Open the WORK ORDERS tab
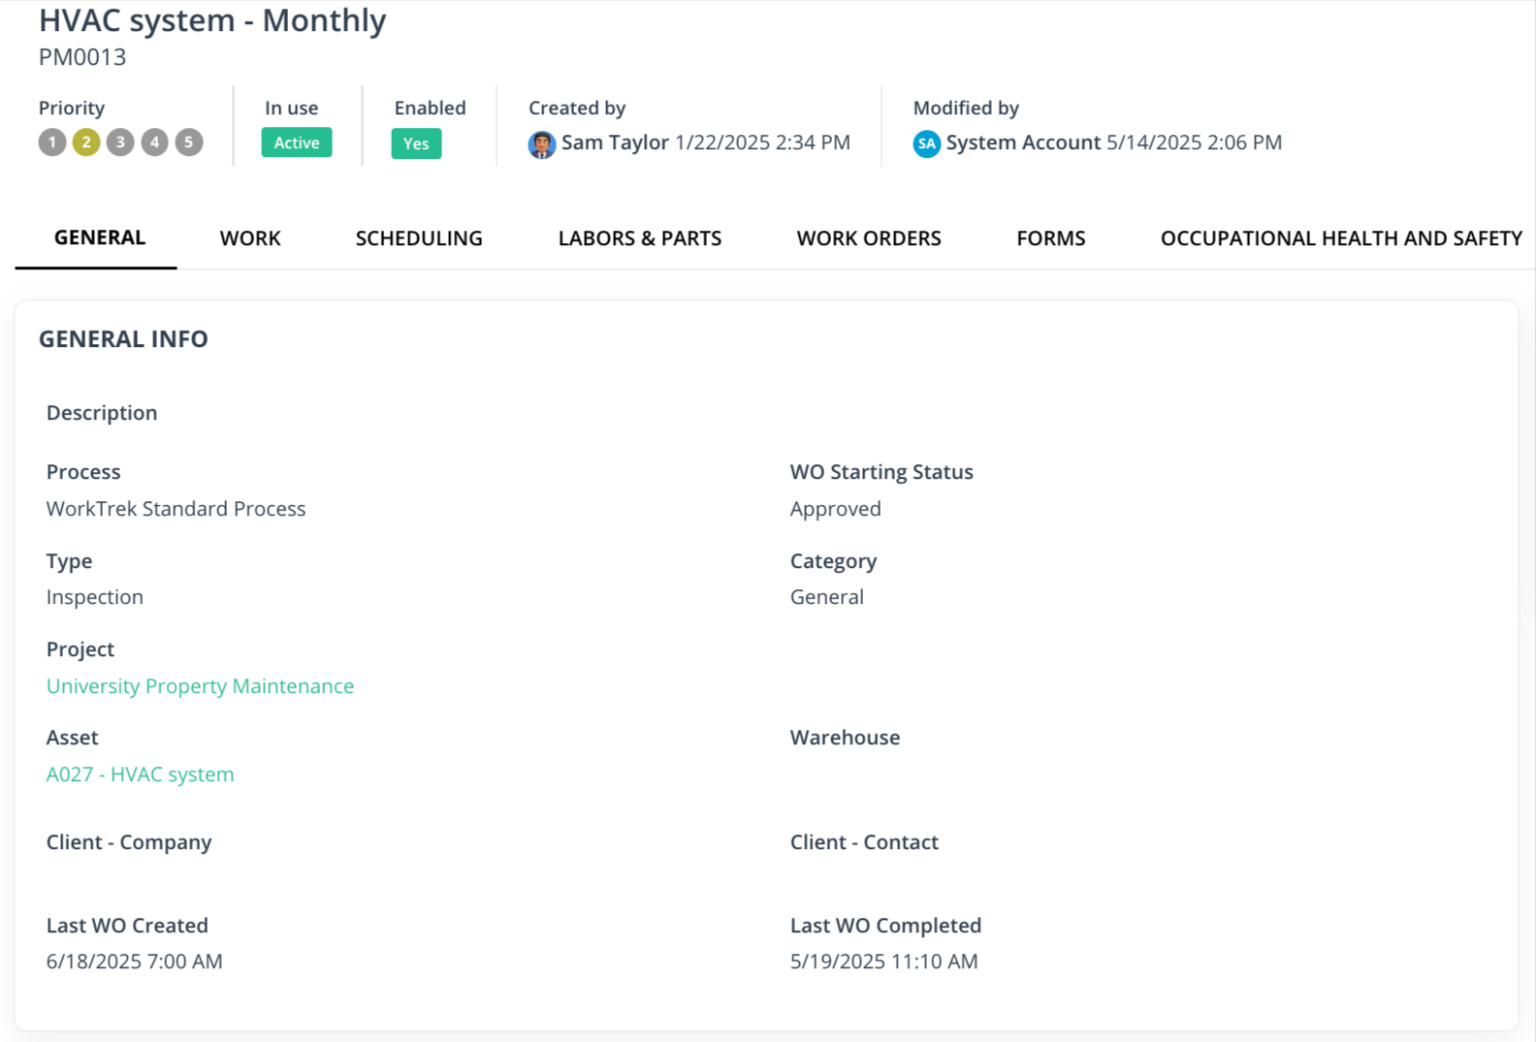Screen dimensions: 1536x1042 click(869, 238)
